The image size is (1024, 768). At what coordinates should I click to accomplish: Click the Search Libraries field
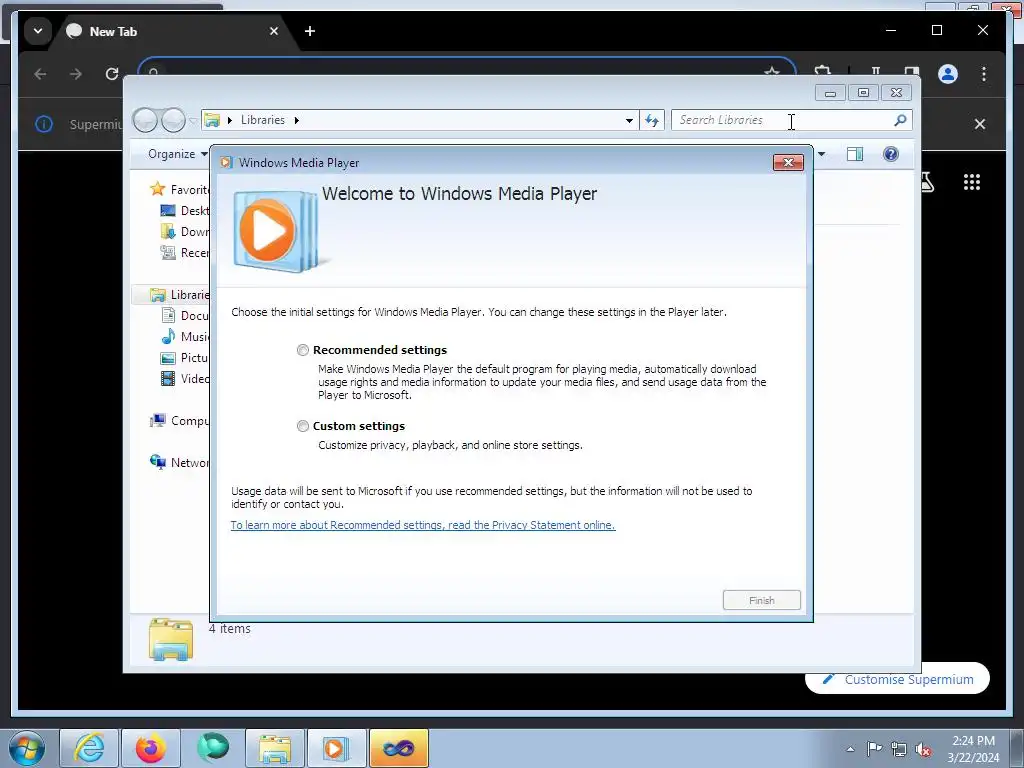tap(780, 120)
